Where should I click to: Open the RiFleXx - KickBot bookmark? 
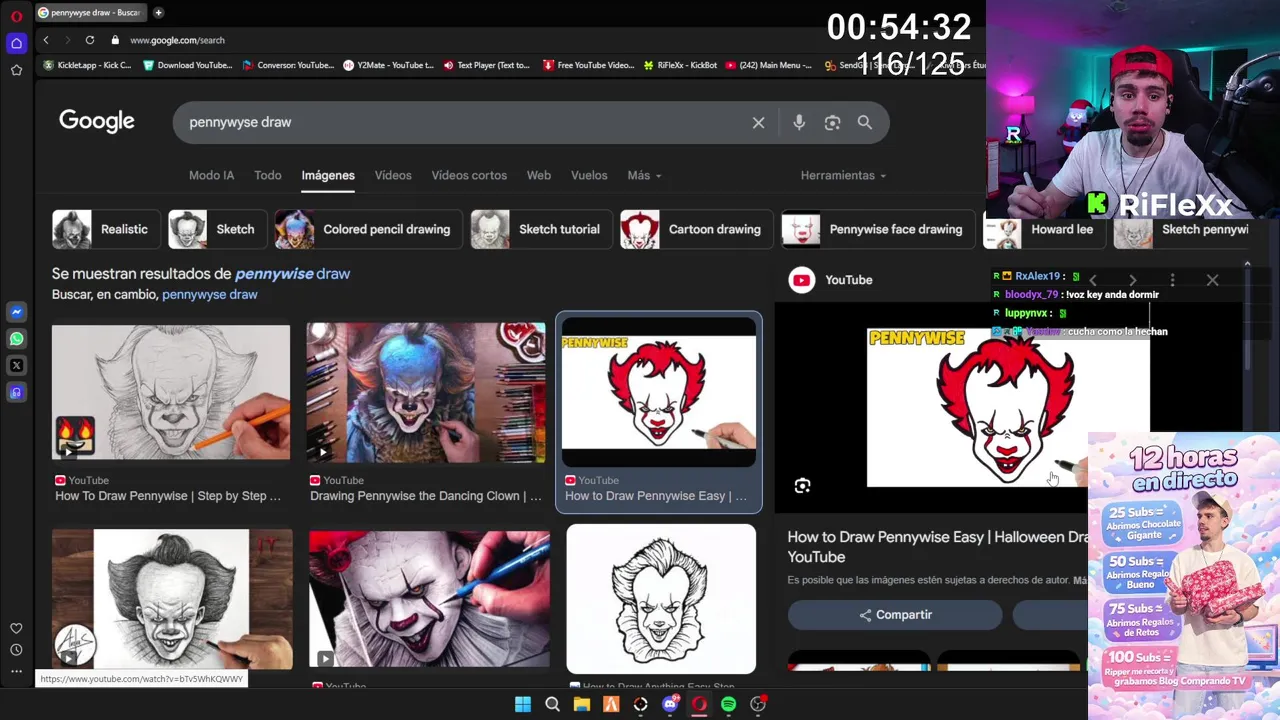pyautogui.click(x=680, y=65)
